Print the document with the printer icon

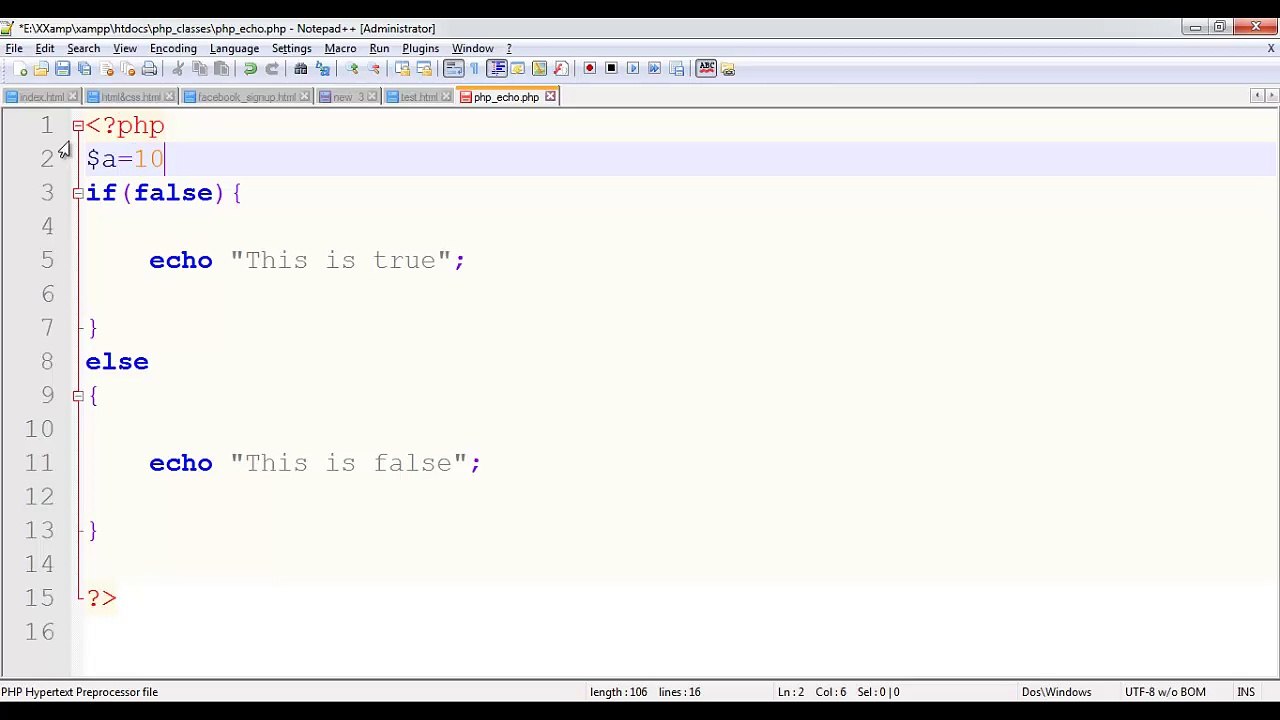point(150,69)
